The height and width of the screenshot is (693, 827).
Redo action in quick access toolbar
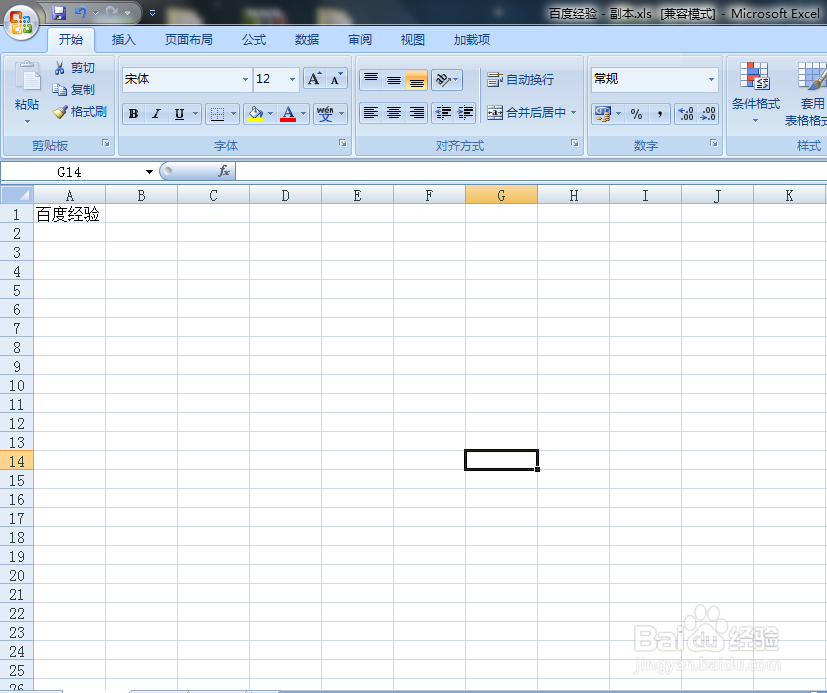pos(111,13)
